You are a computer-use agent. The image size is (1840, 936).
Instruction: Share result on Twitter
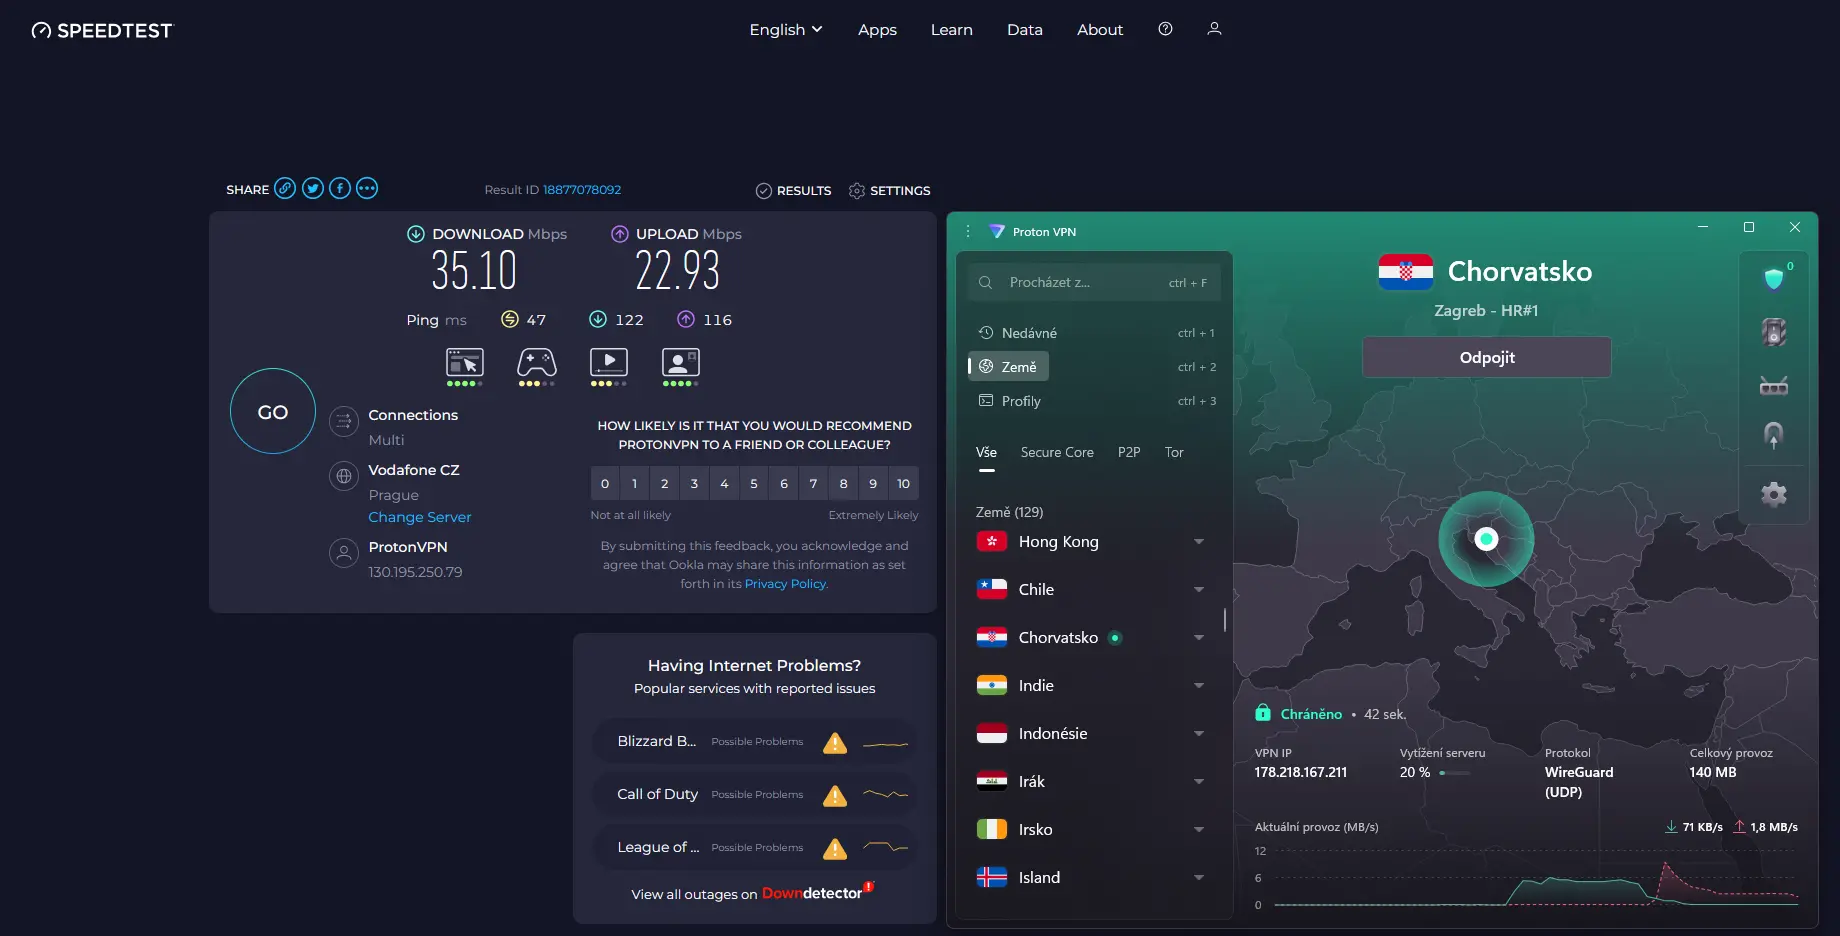click(312, 188)
